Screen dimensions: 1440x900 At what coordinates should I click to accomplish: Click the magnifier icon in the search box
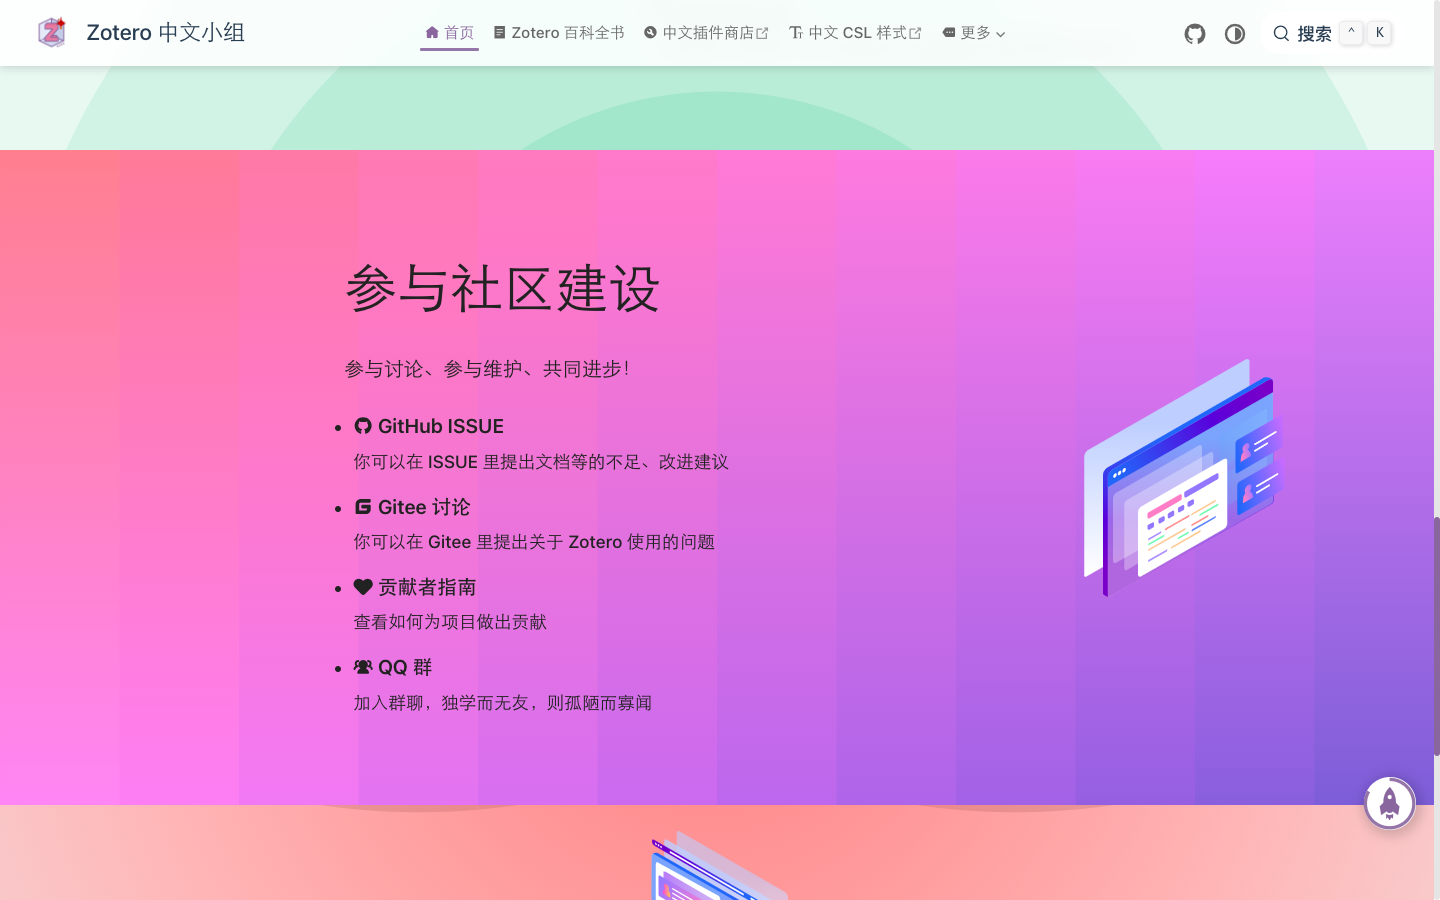tap(1281, 33)
